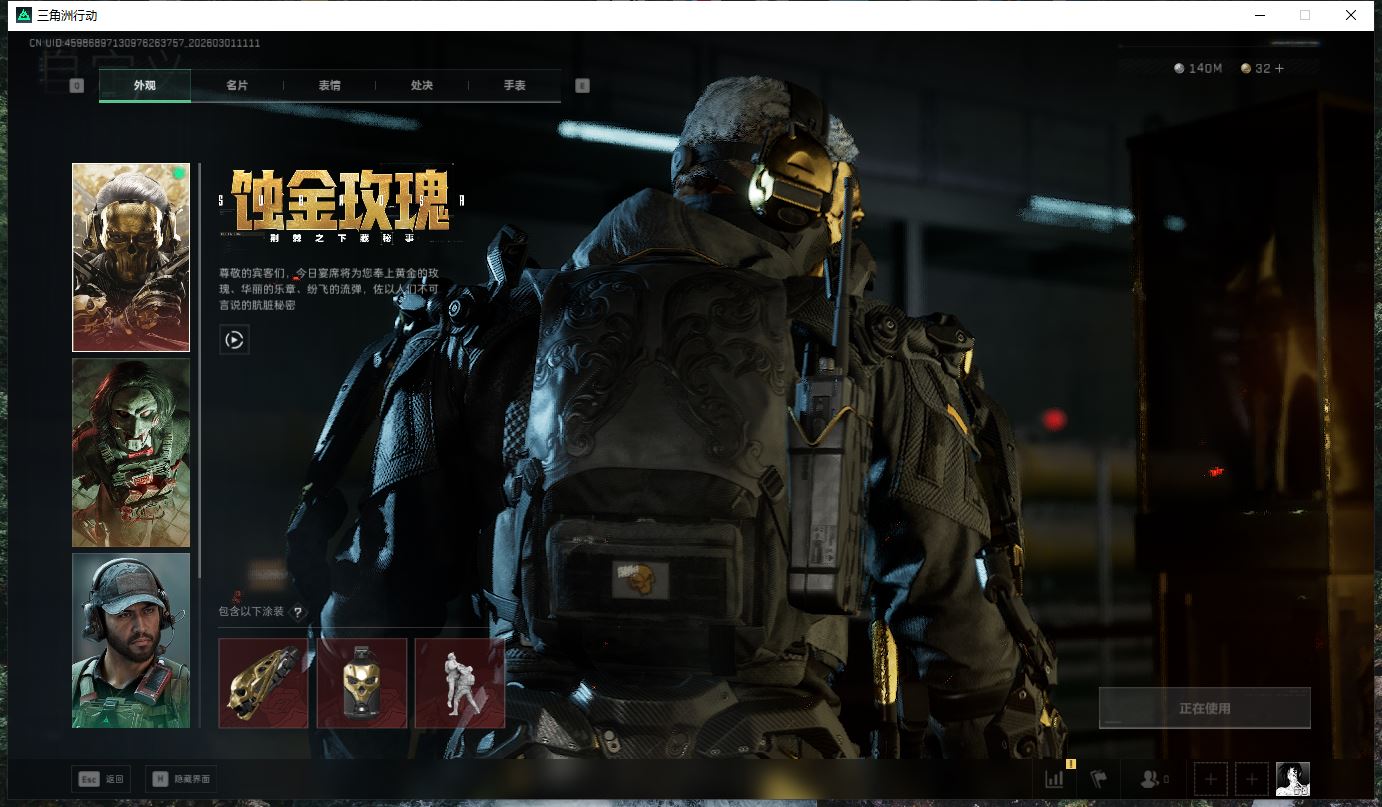Click the E key next-tab icon

pyautogui.click(x=582, y=86)
